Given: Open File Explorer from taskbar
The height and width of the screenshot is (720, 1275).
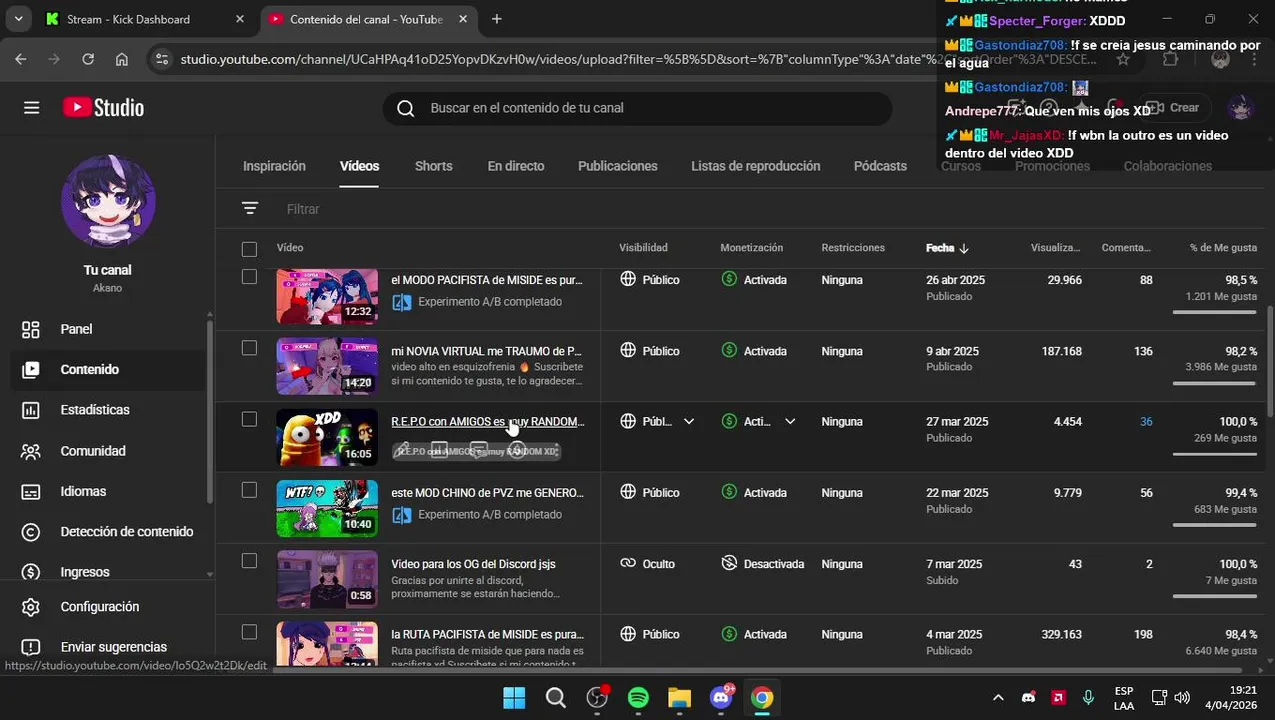Looking at the screenshot, I should tap(679, 698).
